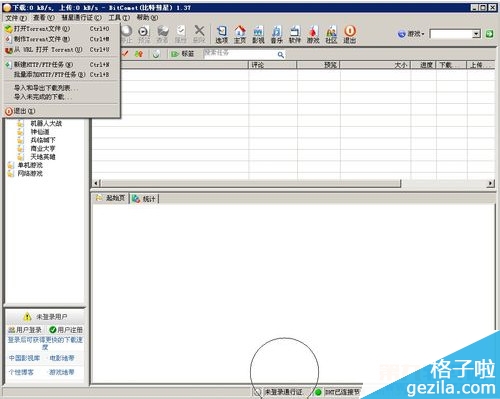
Task: Click the two-arrows filter icon
Action: (x=139, y=54)
